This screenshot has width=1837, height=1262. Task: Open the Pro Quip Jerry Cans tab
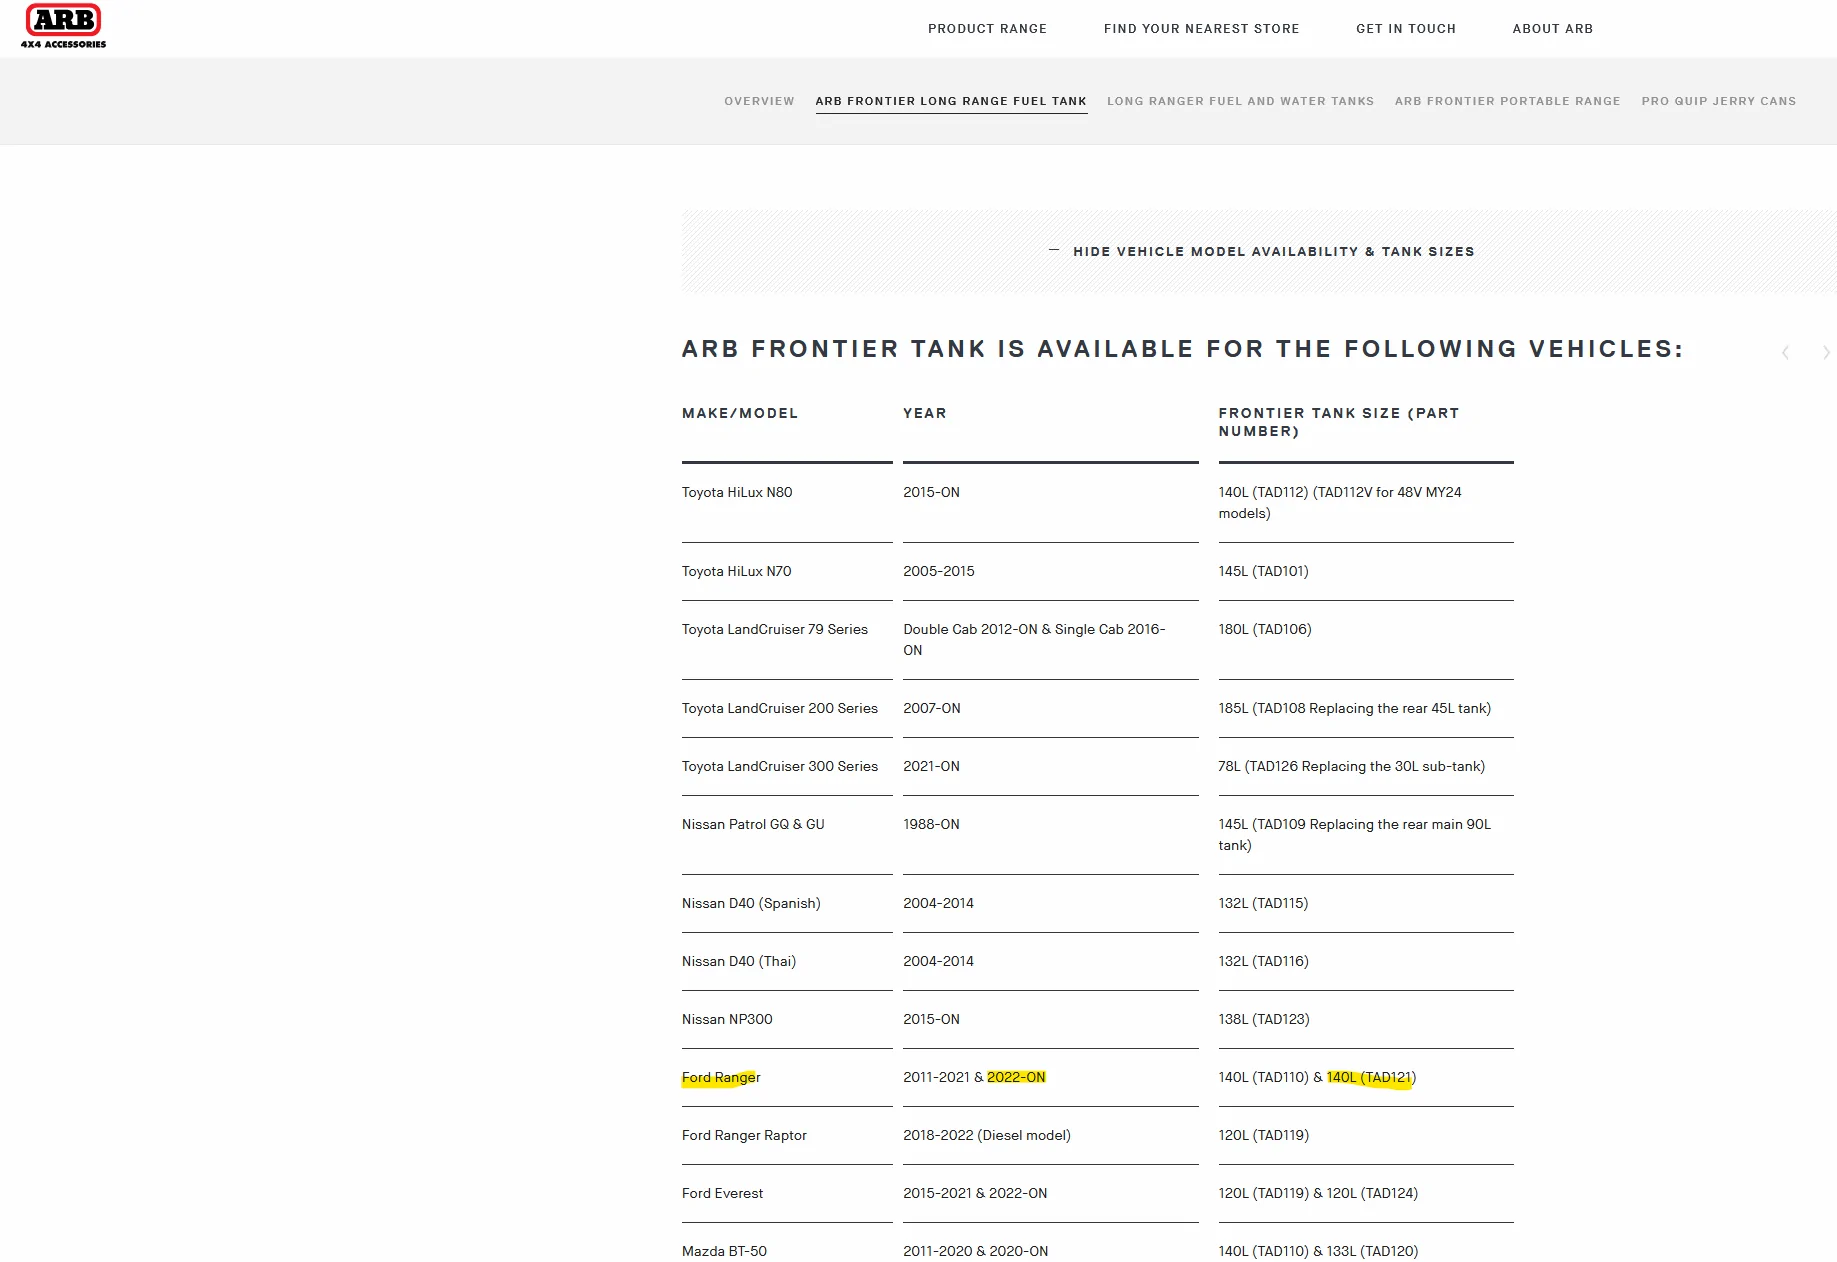pyautogui.click(x=1718, y=101)
